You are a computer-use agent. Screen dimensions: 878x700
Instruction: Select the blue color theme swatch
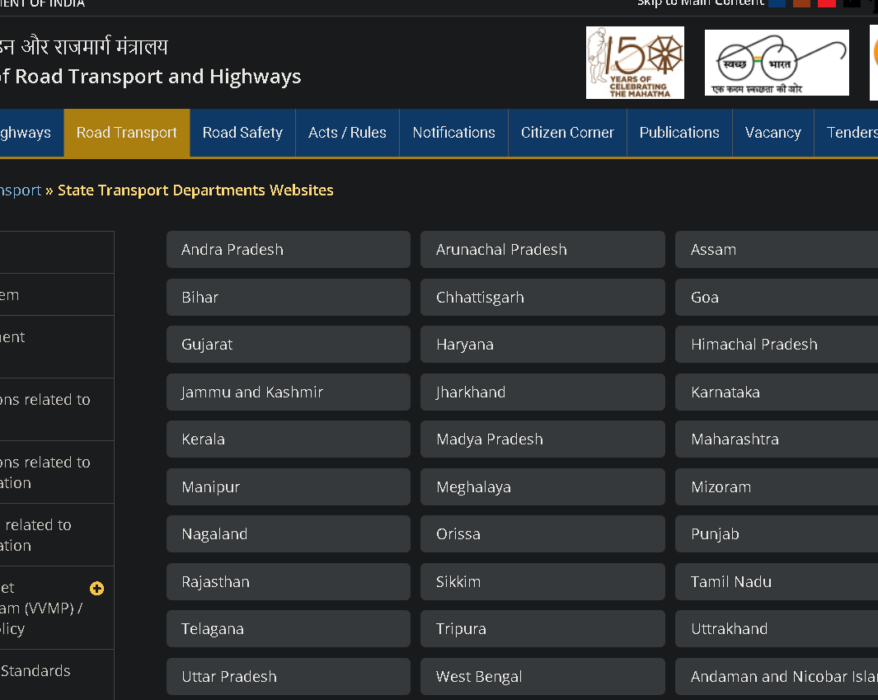point(777,3)
